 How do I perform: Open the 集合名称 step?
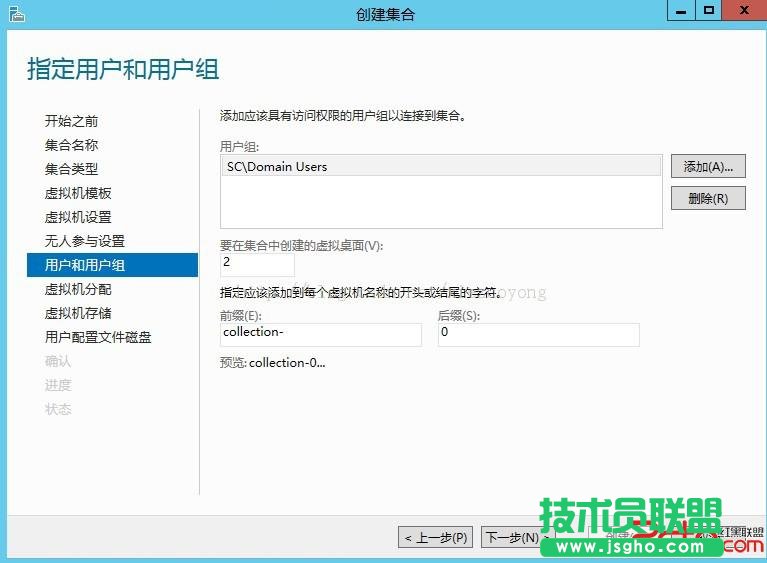point(71,145)
